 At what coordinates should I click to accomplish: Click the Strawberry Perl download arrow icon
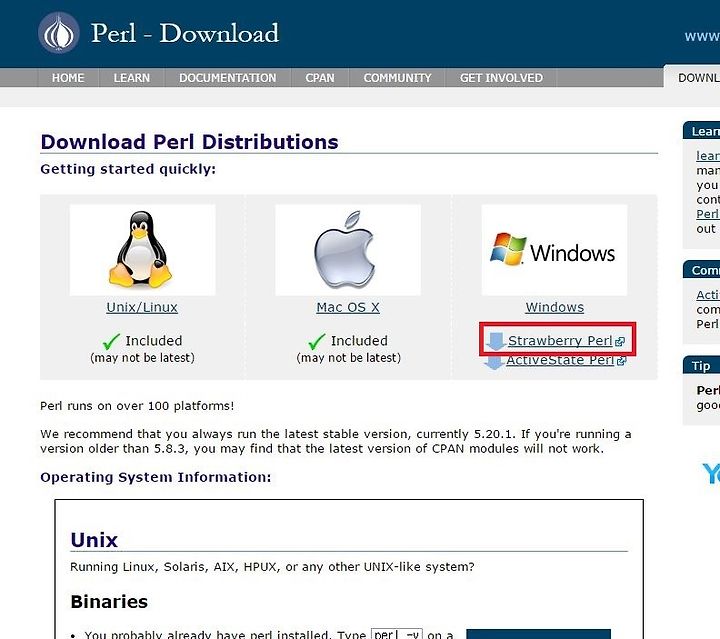pyautogui.click(x=495, y=341)
